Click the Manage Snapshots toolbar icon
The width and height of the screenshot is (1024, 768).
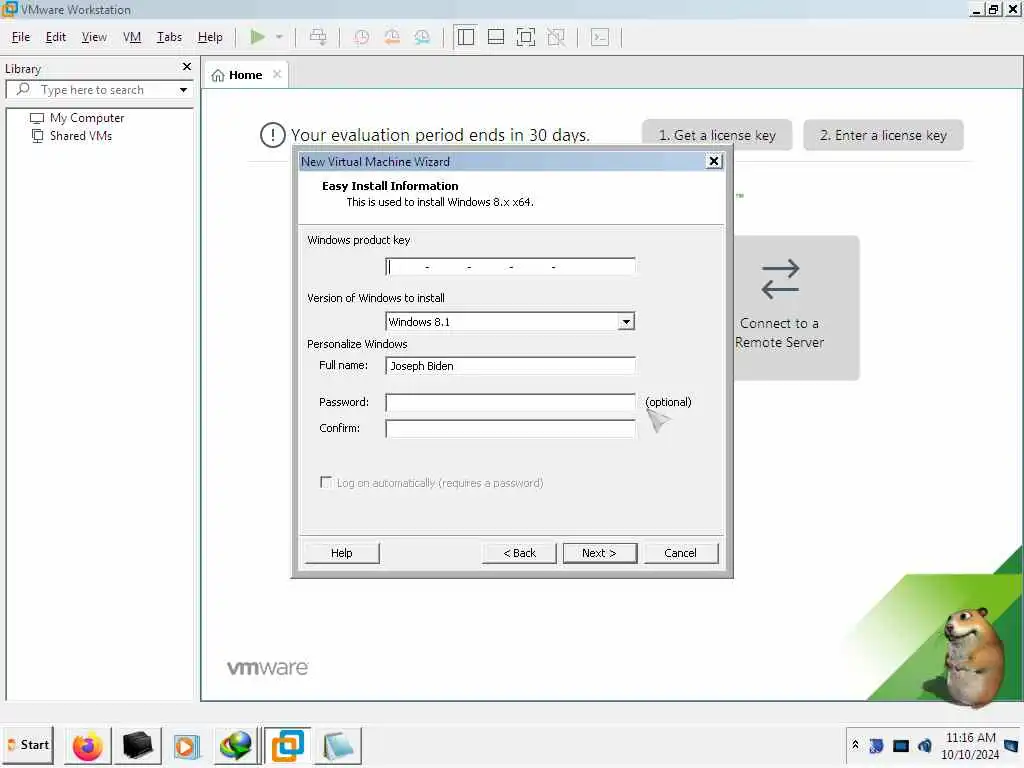tap(423, 37)
